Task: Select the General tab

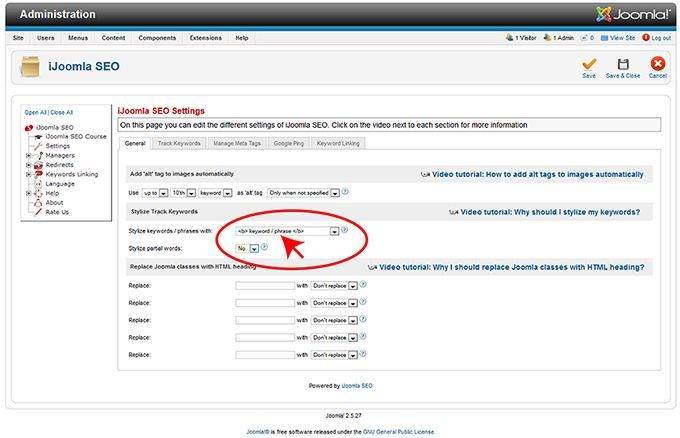Action: point(135,144)
